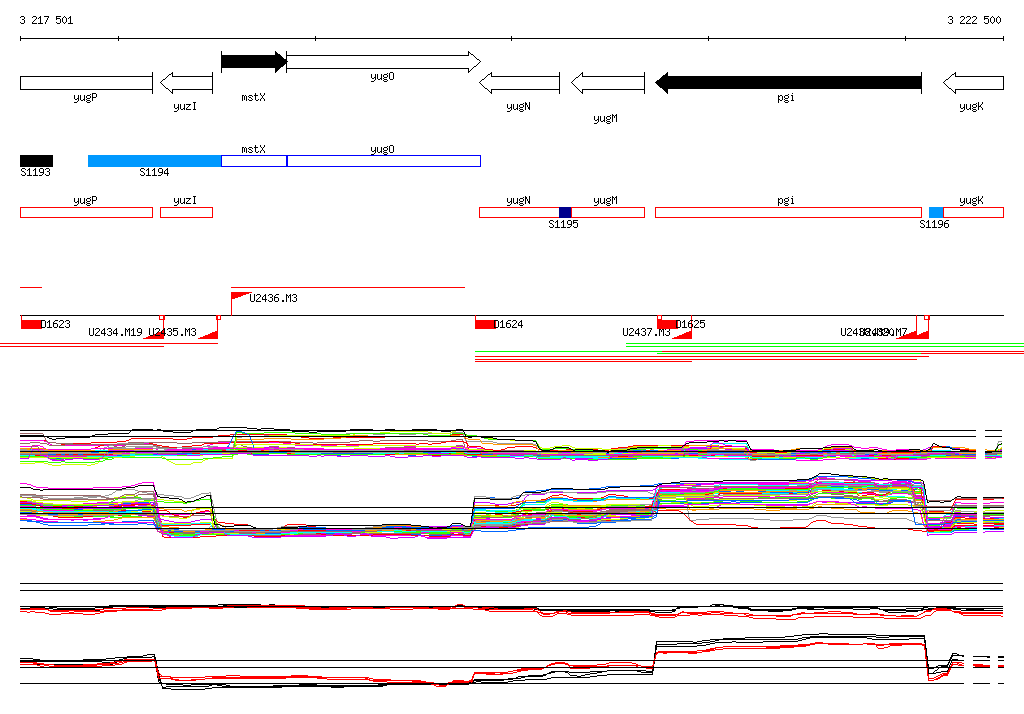The image size is (1024, 714).
Task: Click the yugP gene rectangle in top track
Action: click(x=86, y=83)
